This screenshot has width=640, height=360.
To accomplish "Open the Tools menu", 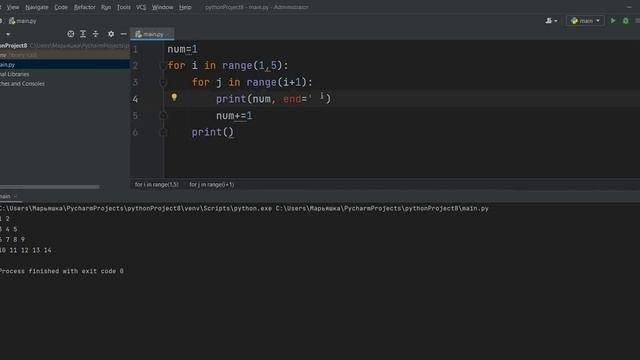I will point(124,7).
